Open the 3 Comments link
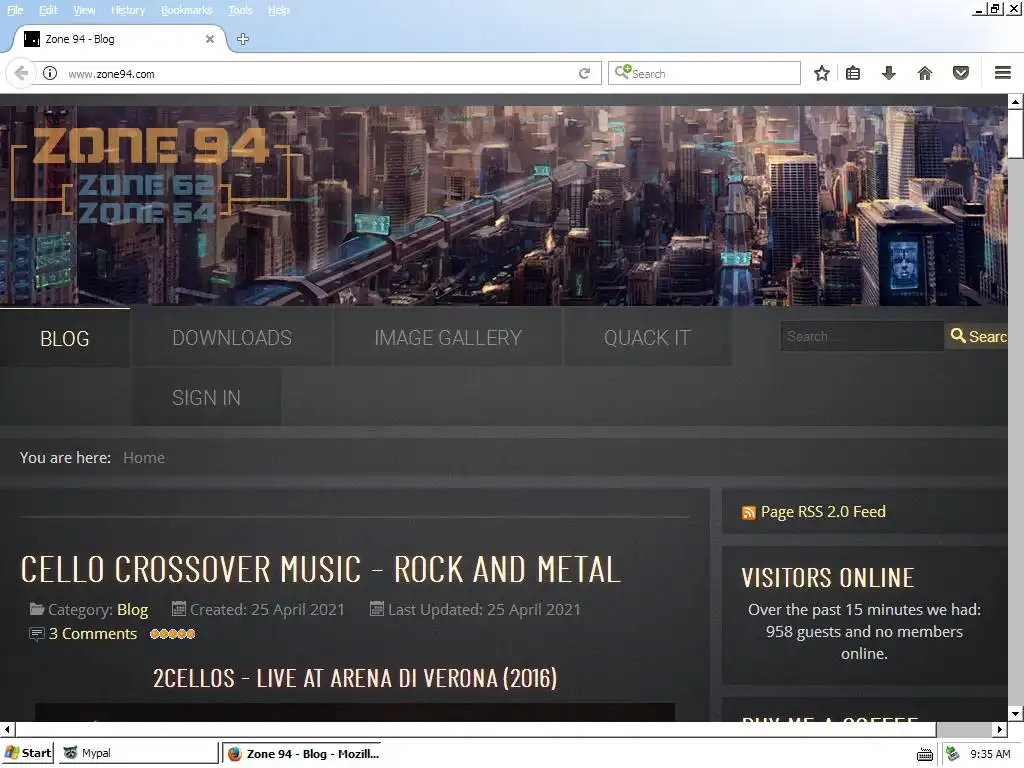The image size is (1024, 768). pyautogui.click(x=93, y=633)
